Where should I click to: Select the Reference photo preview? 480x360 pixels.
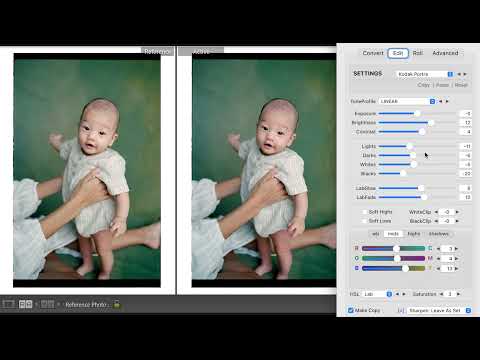point(87,170)
